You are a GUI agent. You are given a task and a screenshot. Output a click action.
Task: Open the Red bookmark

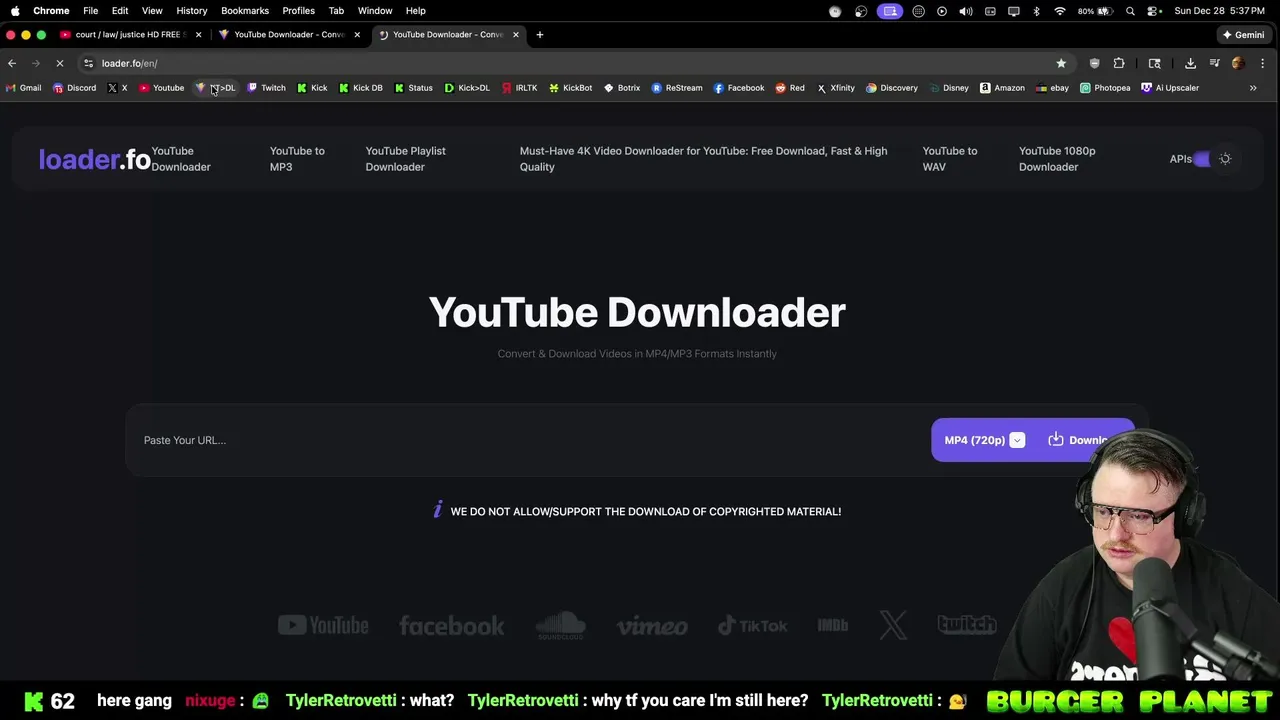[790, 88]
